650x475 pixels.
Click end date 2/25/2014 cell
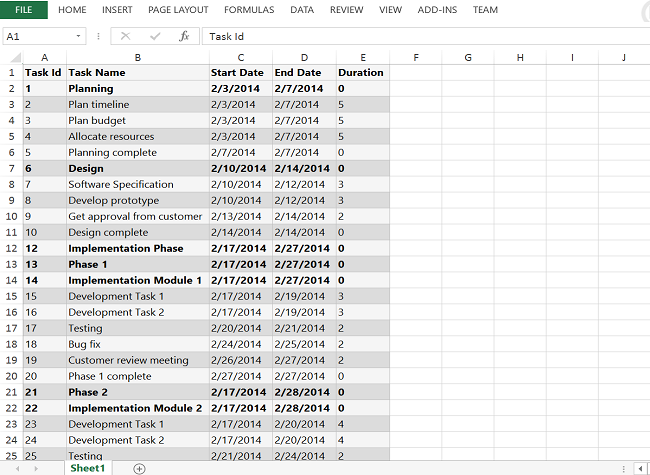(x=304, y=344)
